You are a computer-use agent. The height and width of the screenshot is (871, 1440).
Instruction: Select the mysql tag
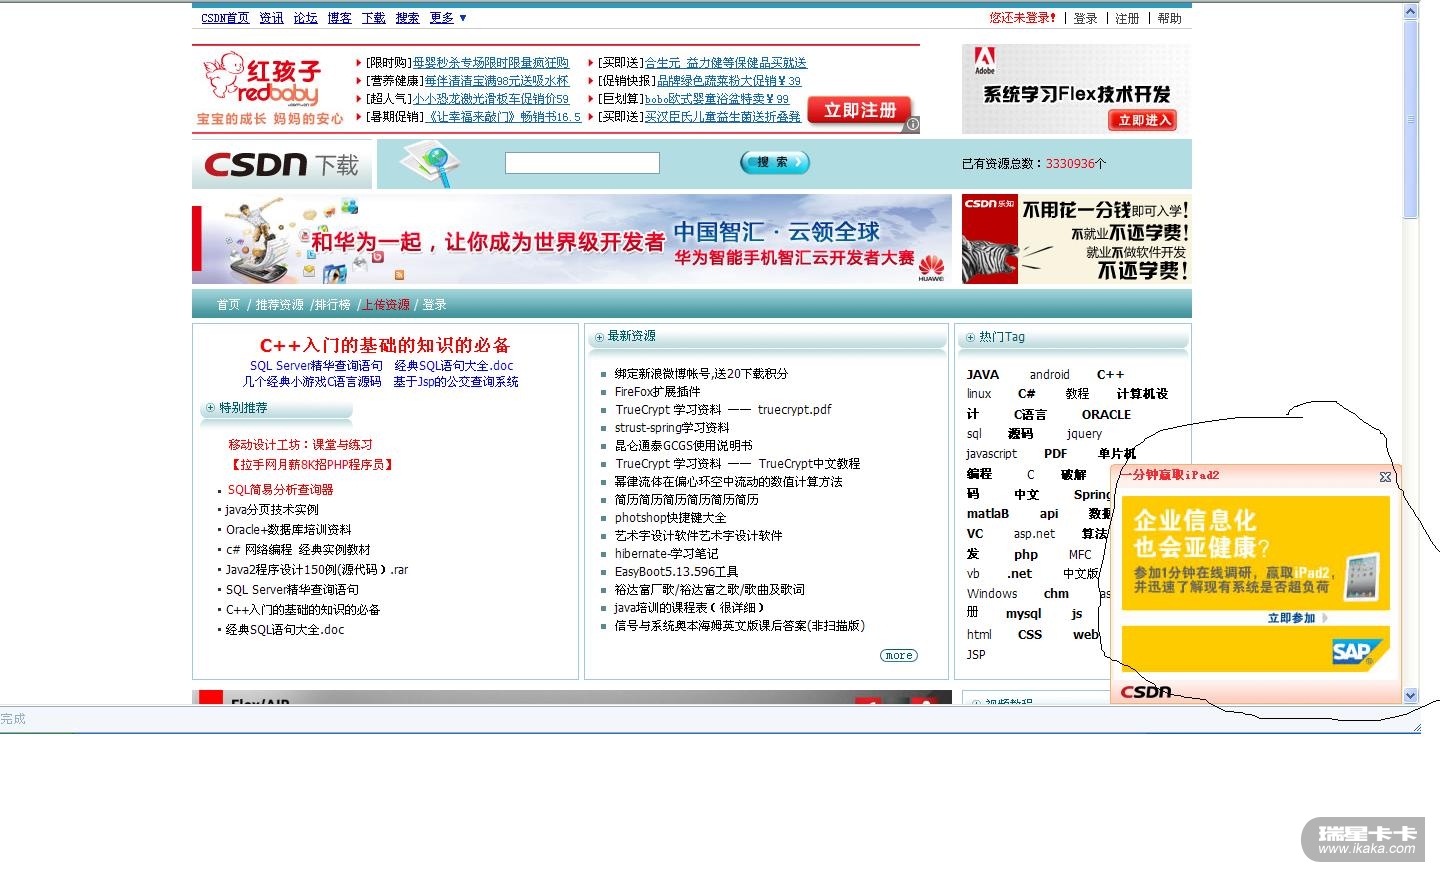pyautogui.click(x=1024, y=614)
